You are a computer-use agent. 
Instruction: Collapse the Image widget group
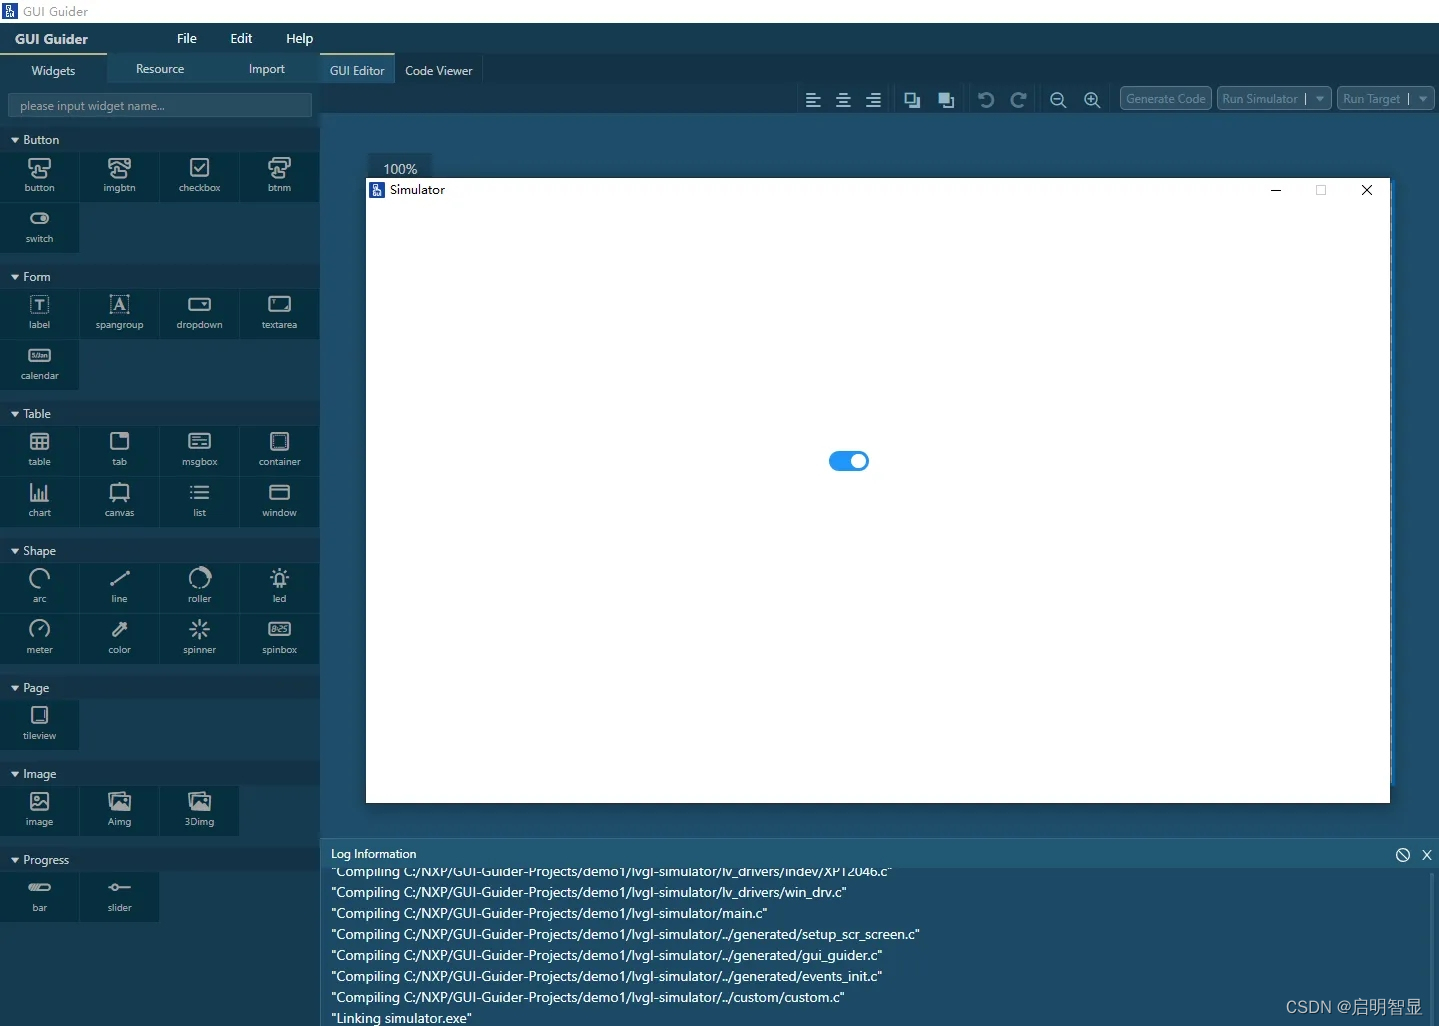click(15, 774)
